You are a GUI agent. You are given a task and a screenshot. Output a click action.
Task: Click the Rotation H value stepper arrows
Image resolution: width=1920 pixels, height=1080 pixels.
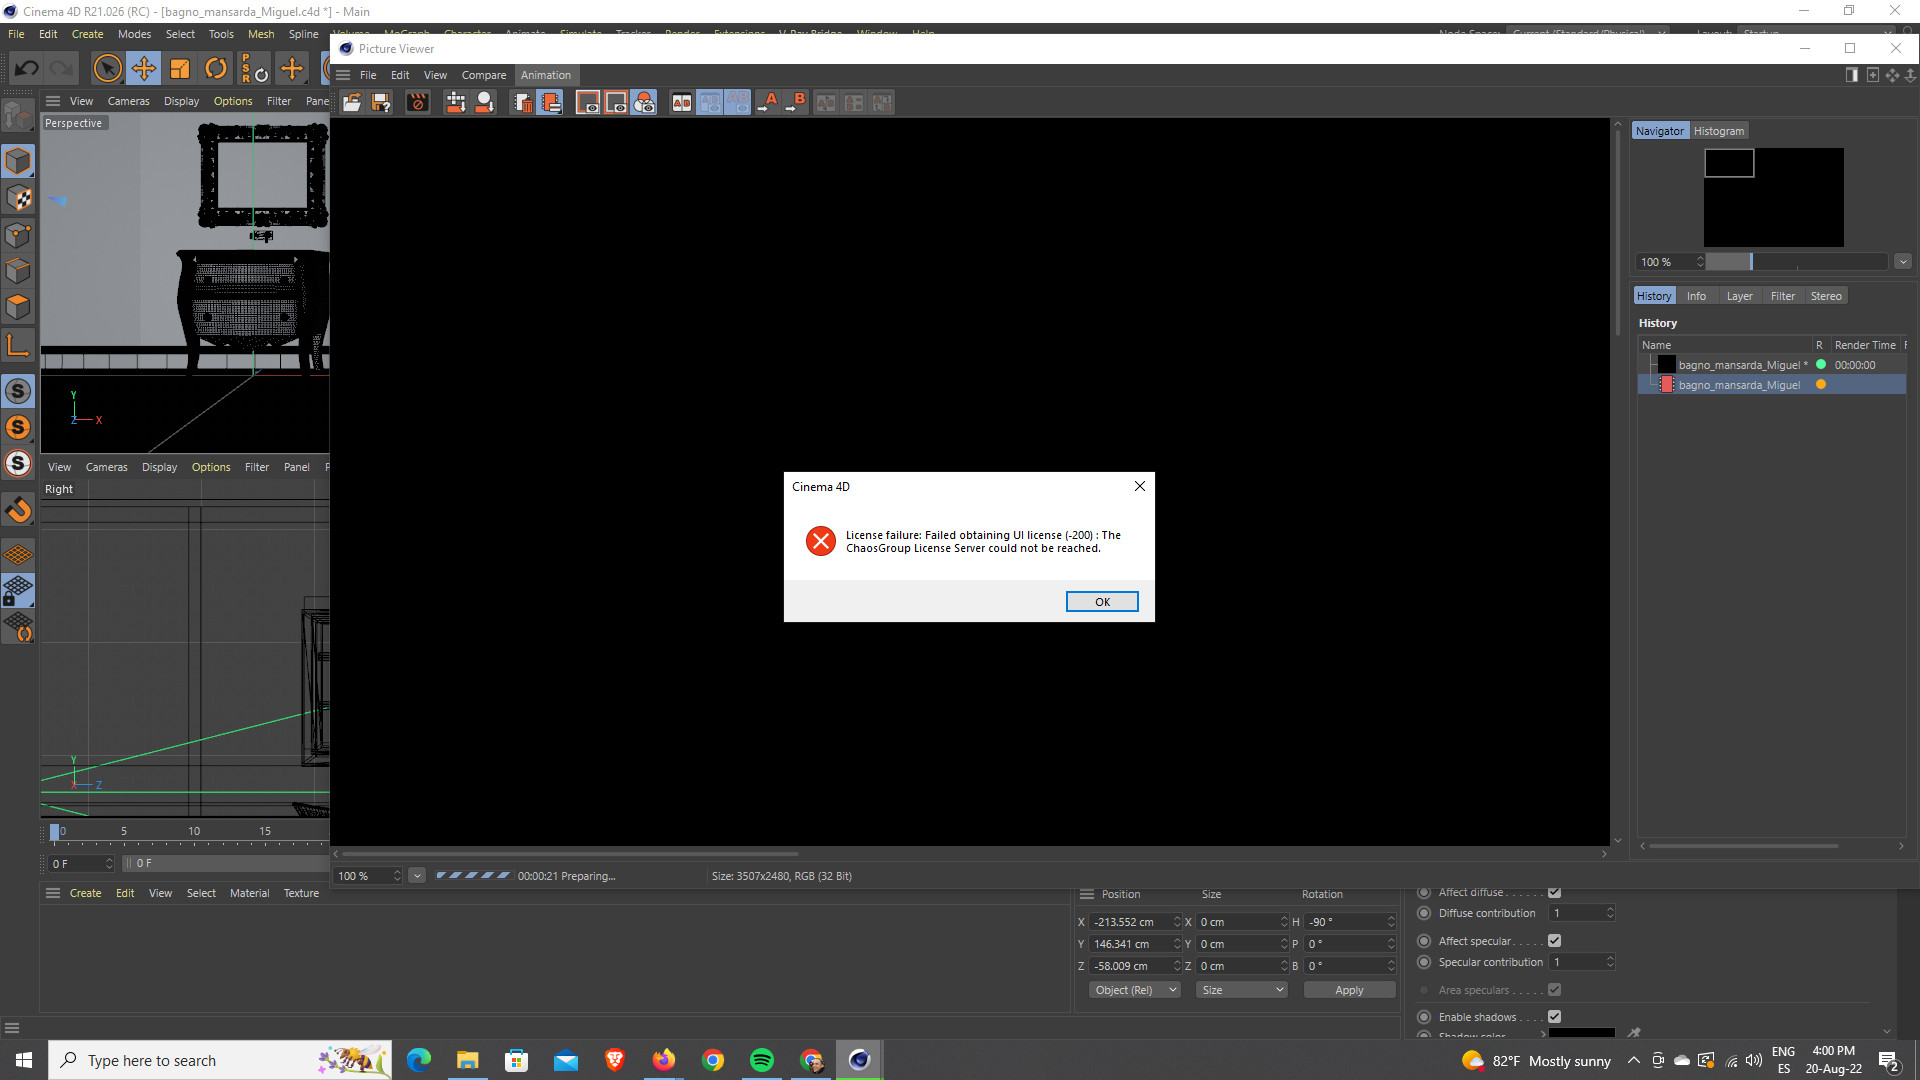tap(1391, 922)
